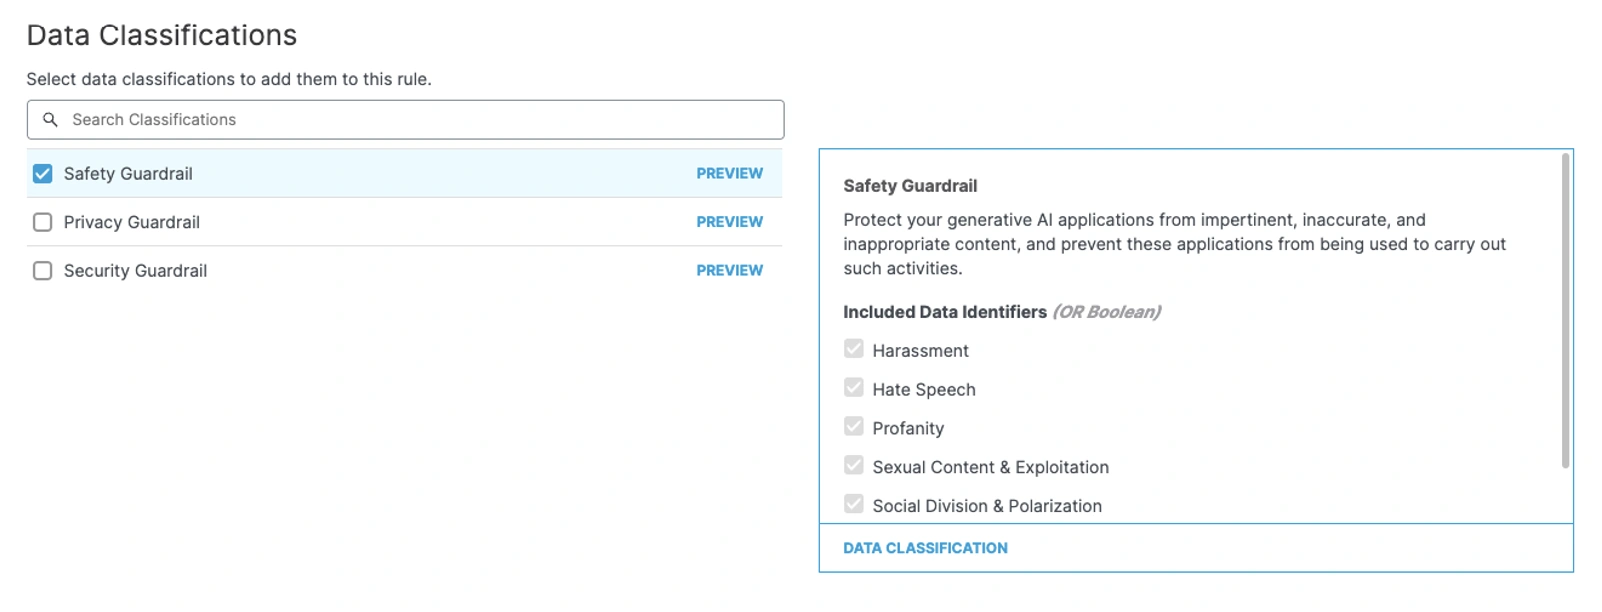The image size is (1602, 612).
Task: Open the Privacy Guardrail preview
Action: click(729, 222)
